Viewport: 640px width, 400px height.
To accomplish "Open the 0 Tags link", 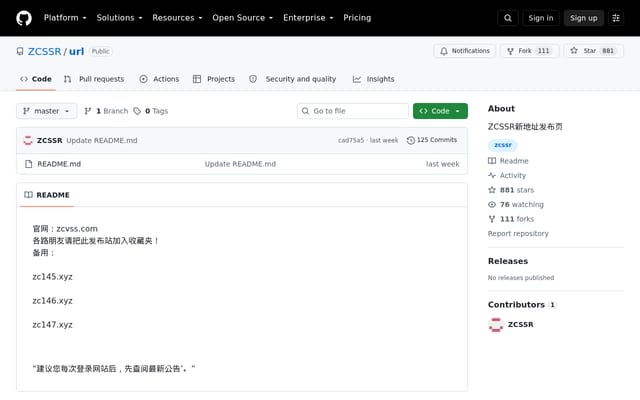I will click(x=151, y=111).
